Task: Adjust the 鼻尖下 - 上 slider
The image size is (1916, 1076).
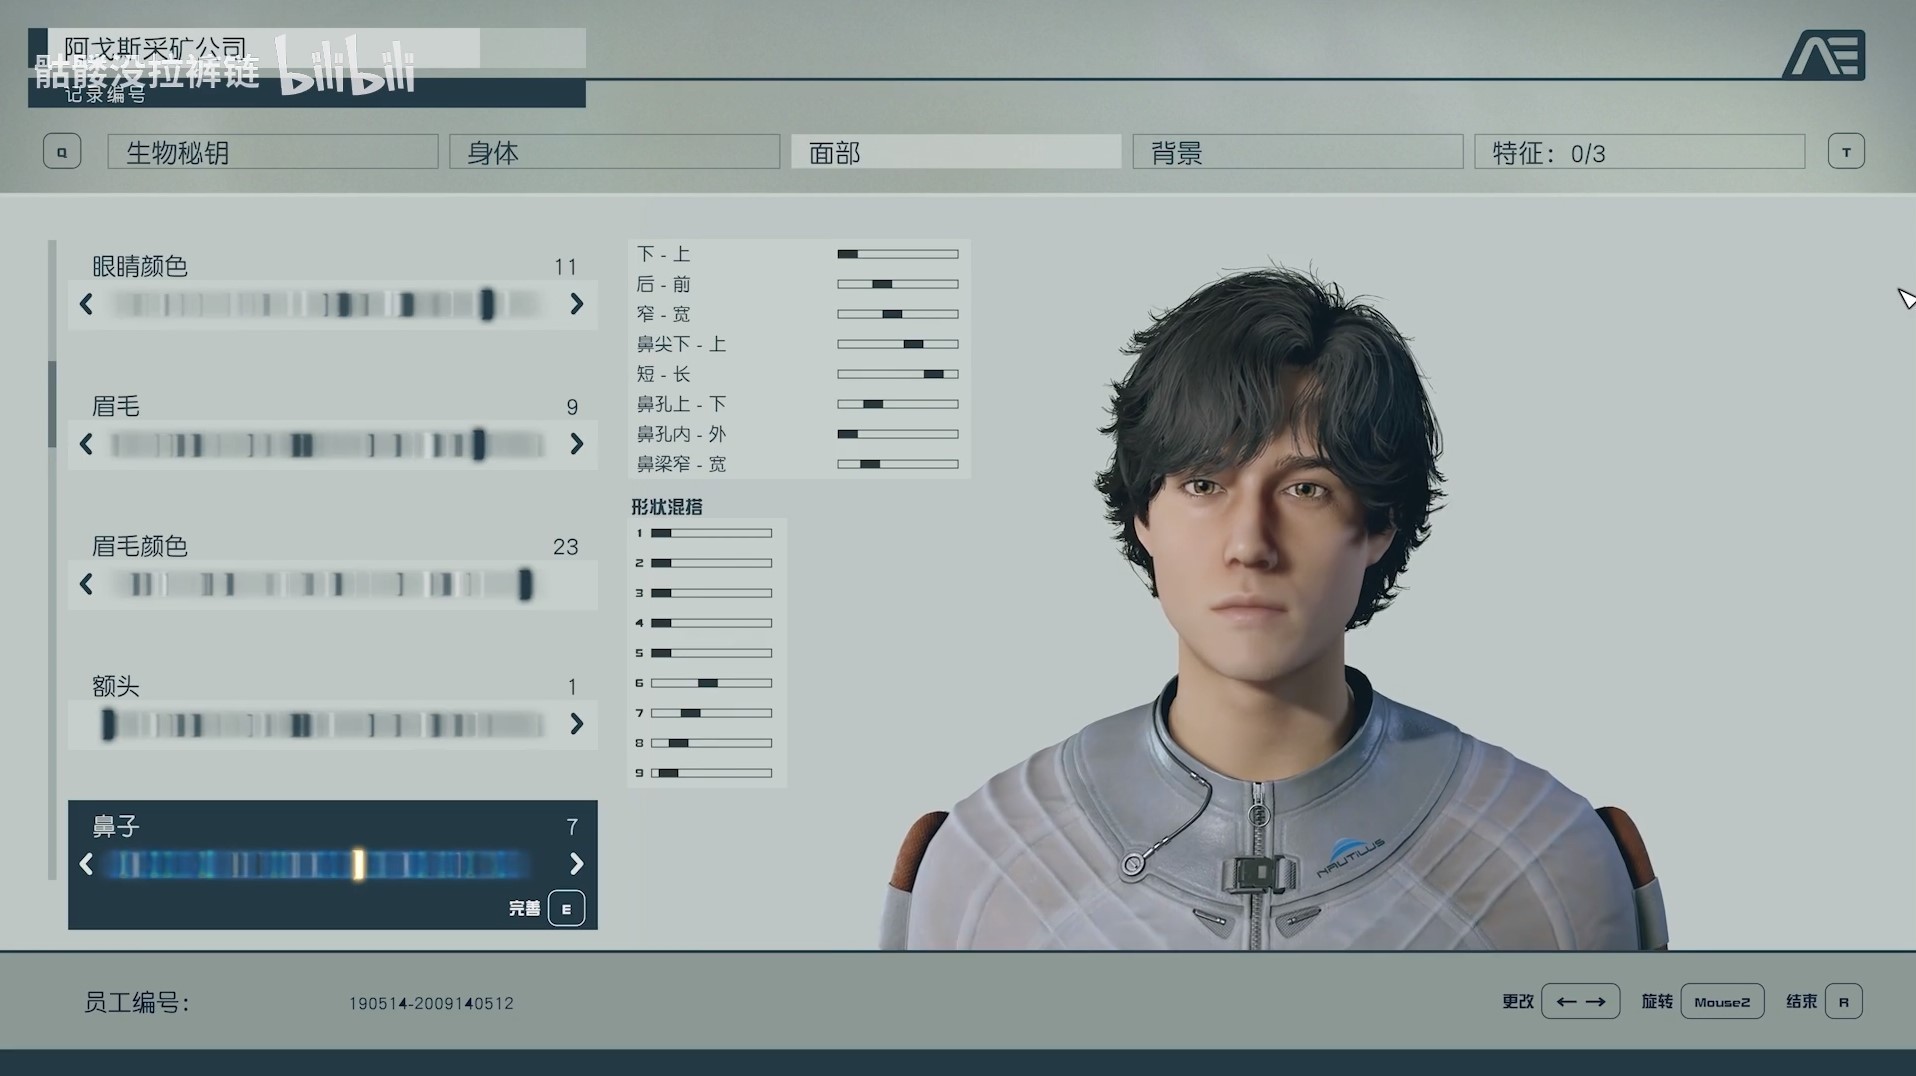Action: [x=898, y=344]
